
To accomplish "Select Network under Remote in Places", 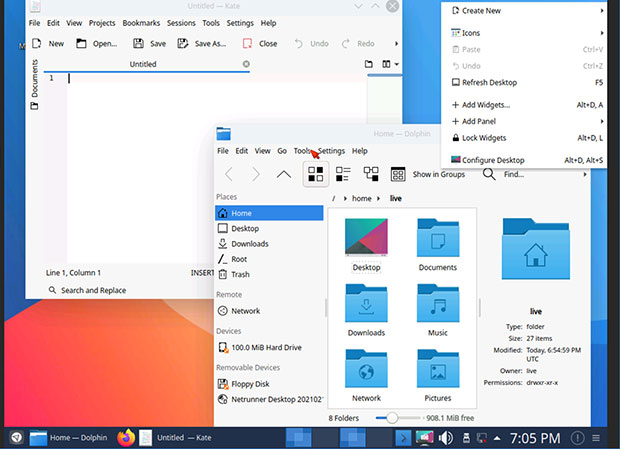I will coord(269,311).
